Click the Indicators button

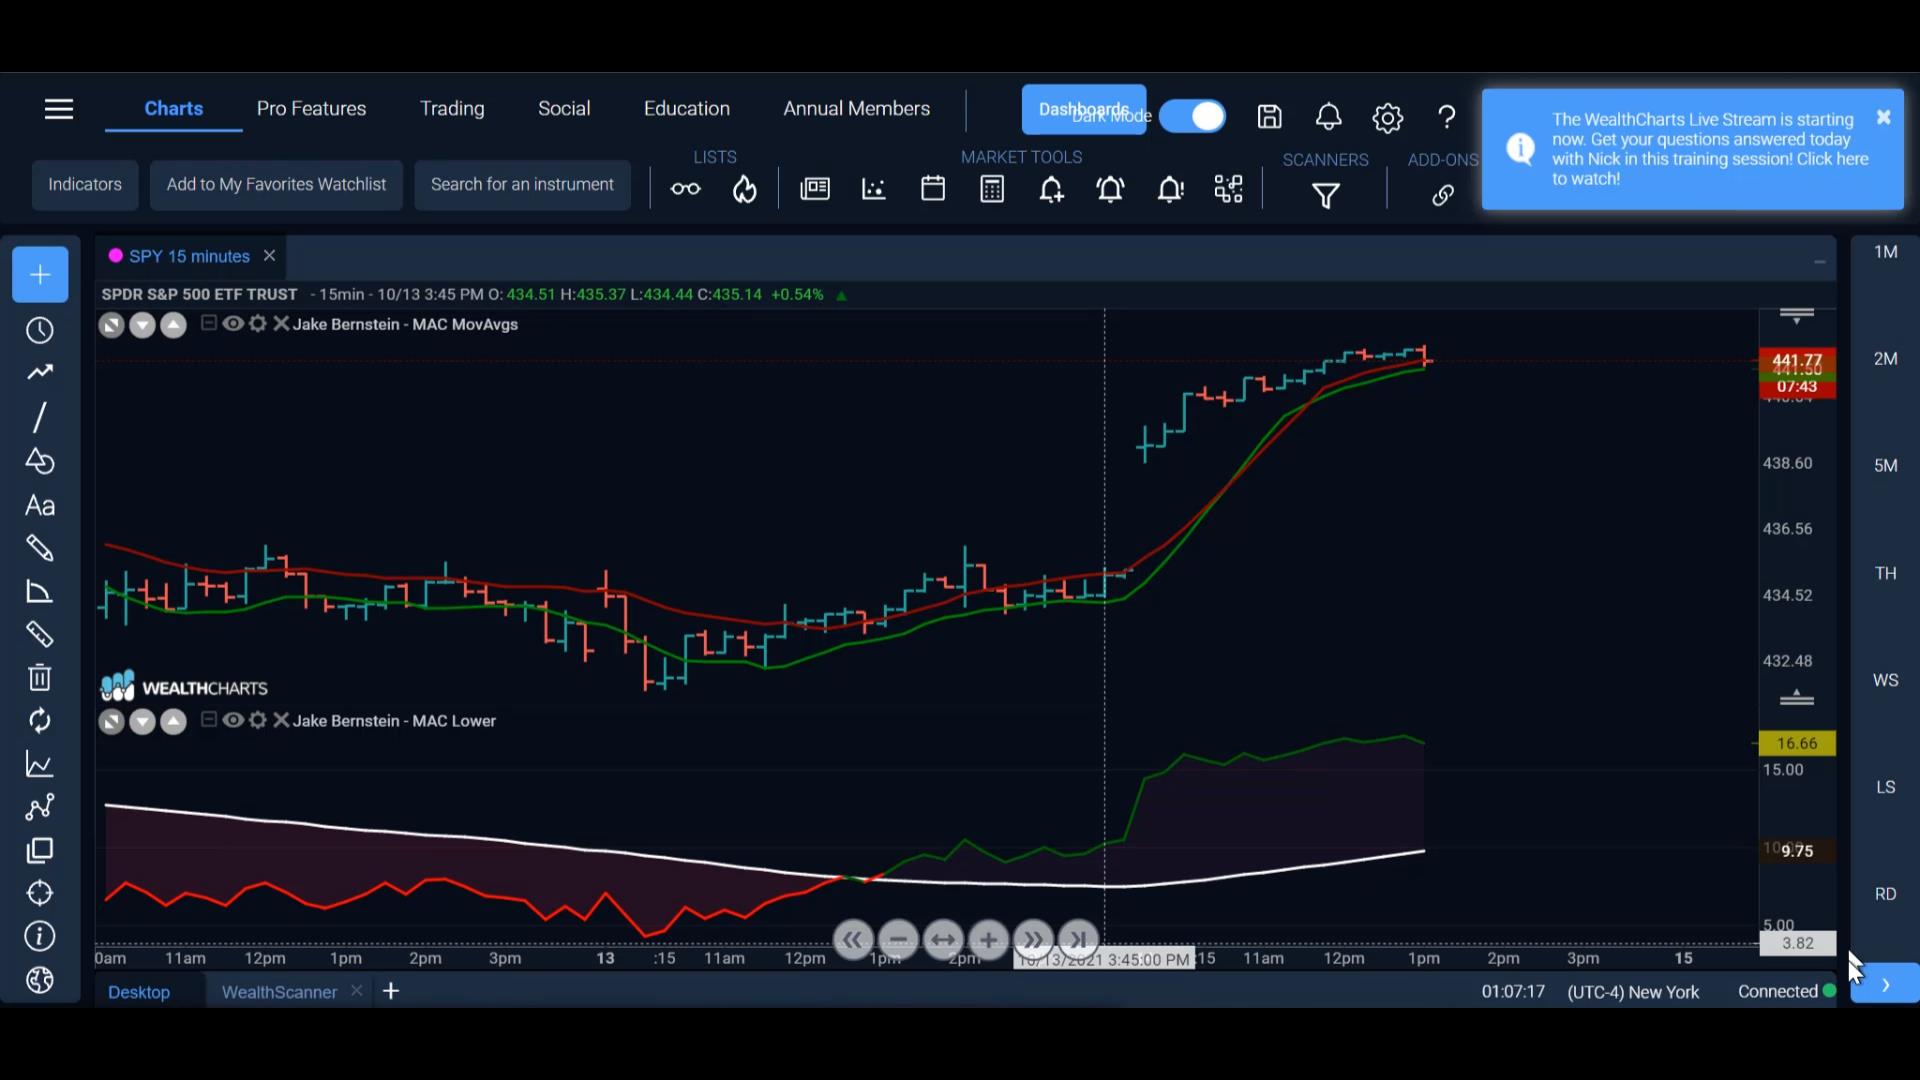coord(85,185)
